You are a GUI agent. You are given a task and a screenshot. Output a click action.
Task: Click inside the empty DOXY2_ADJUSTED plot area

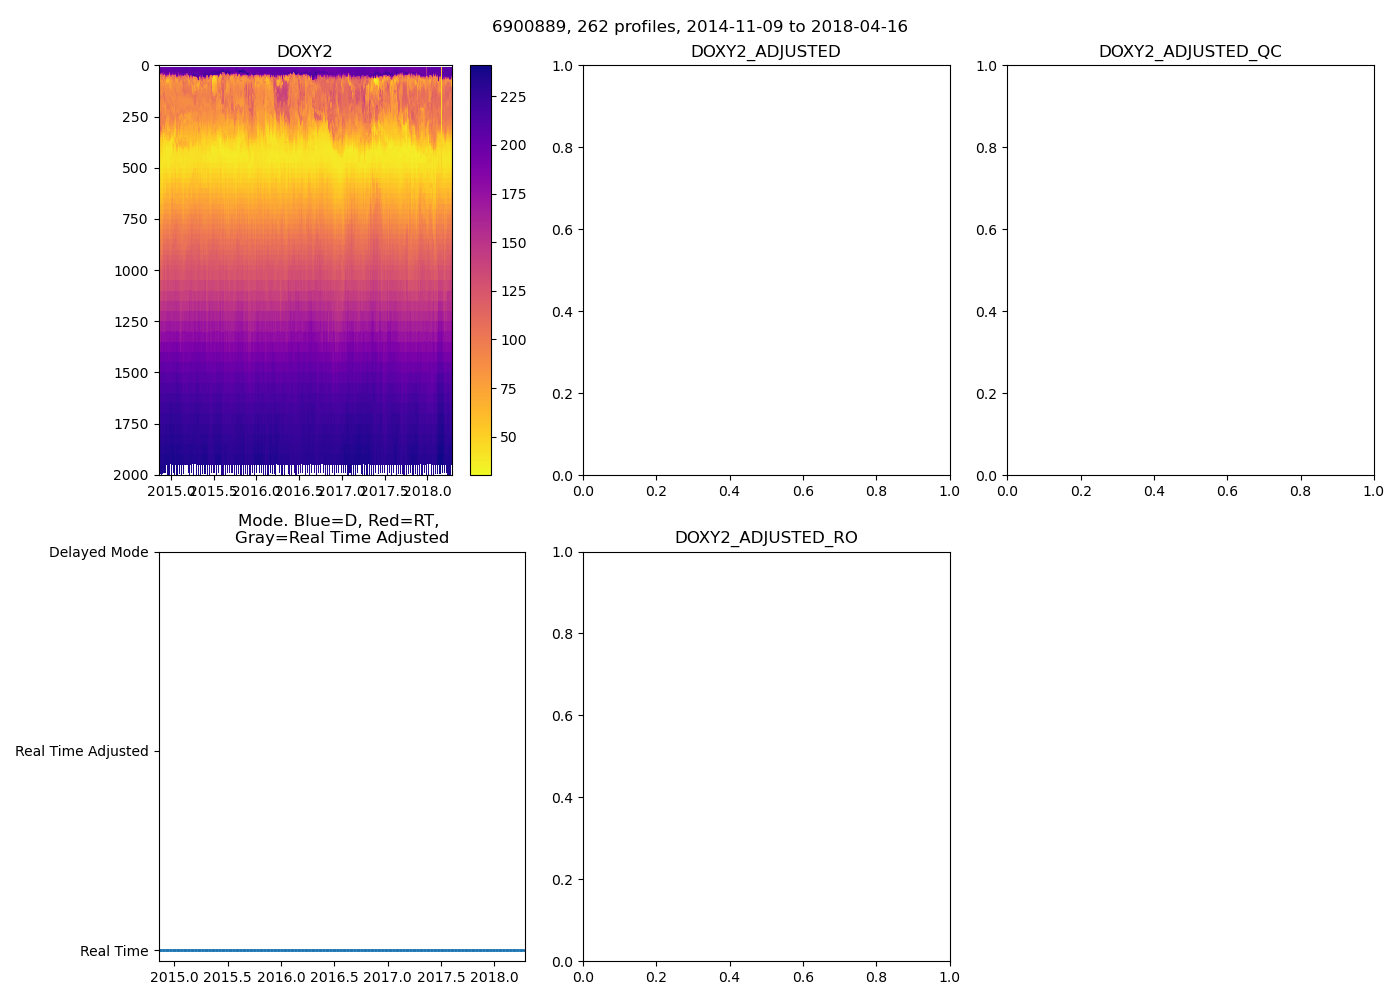[x=766, y=270]
